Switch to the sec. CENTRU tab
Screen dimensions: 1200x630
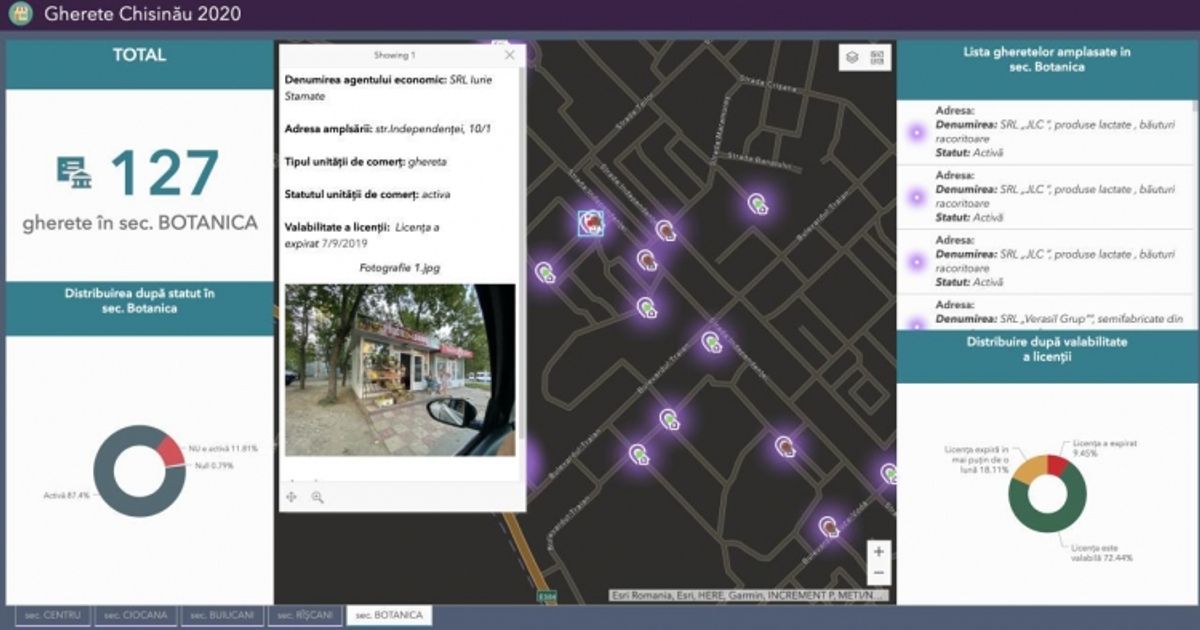click(53, 615)
